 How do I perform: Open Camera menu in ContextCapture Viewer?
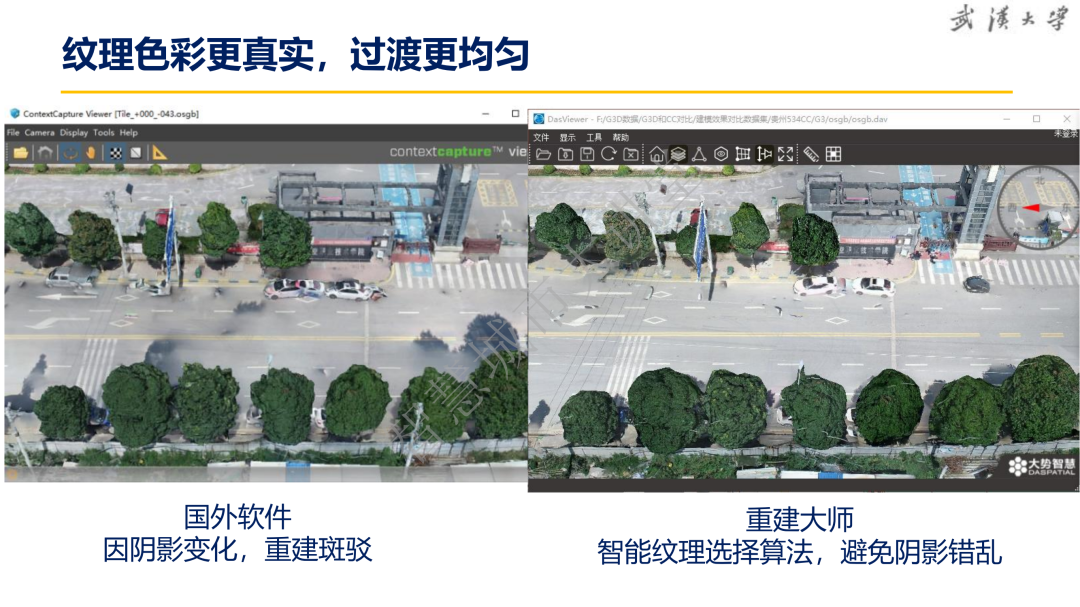coord(39,132)
